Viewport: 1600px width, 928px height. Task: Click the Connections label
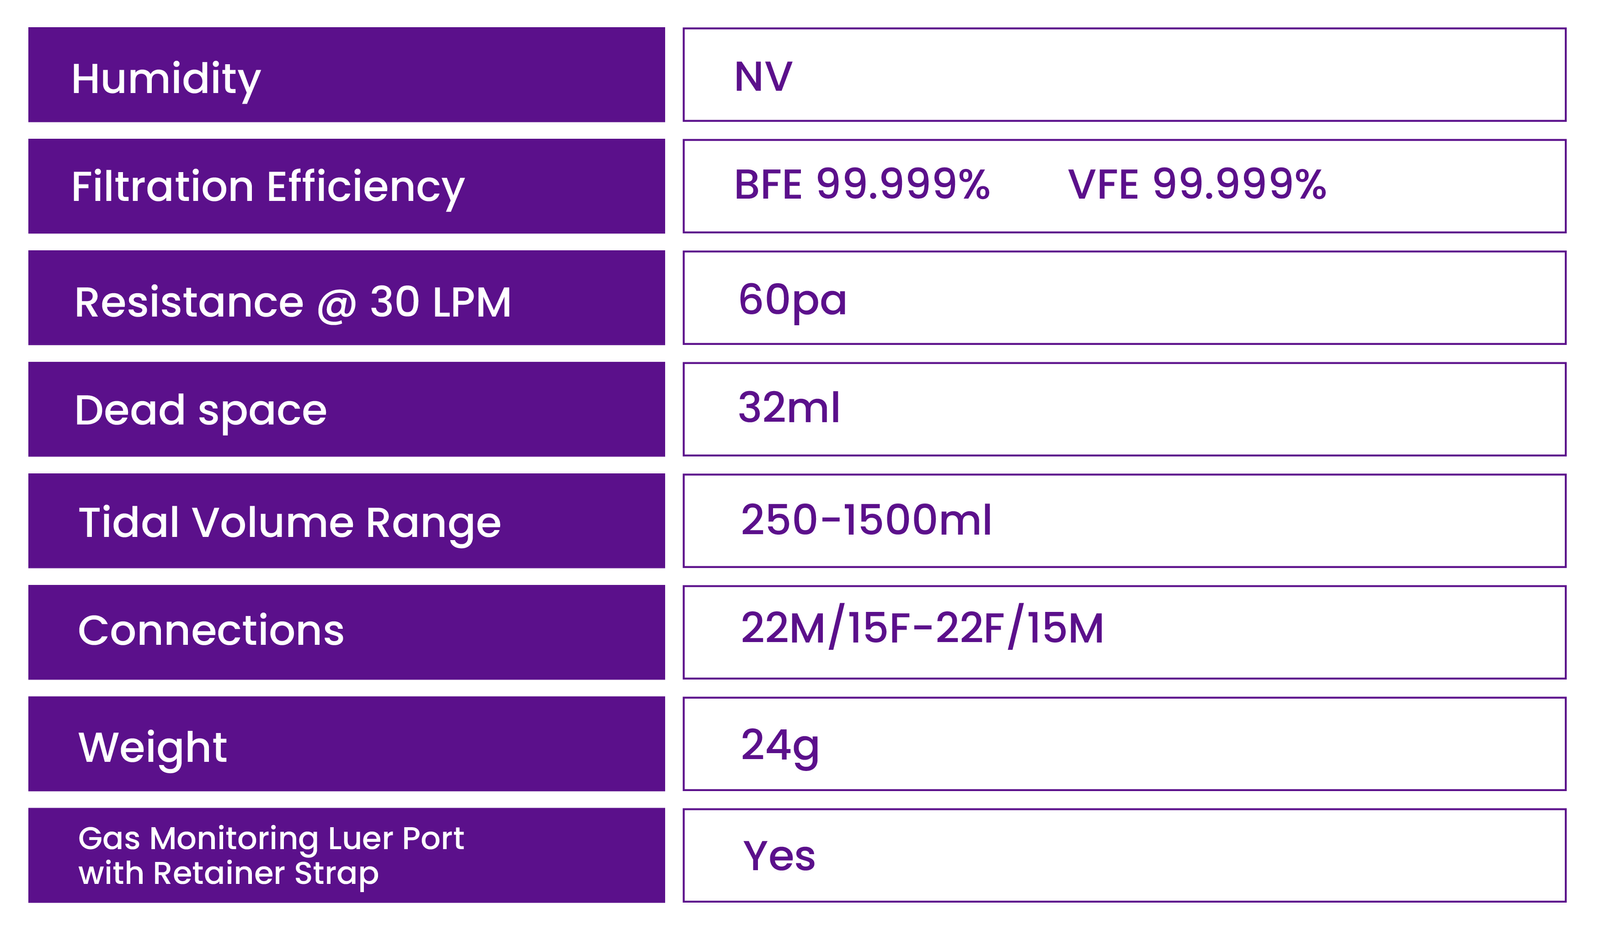211,631
